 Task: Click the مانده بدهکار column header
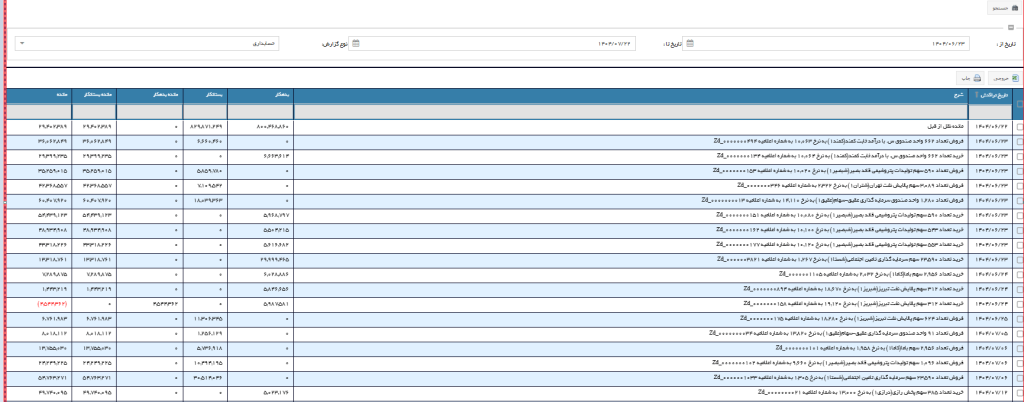coord(150,96)
